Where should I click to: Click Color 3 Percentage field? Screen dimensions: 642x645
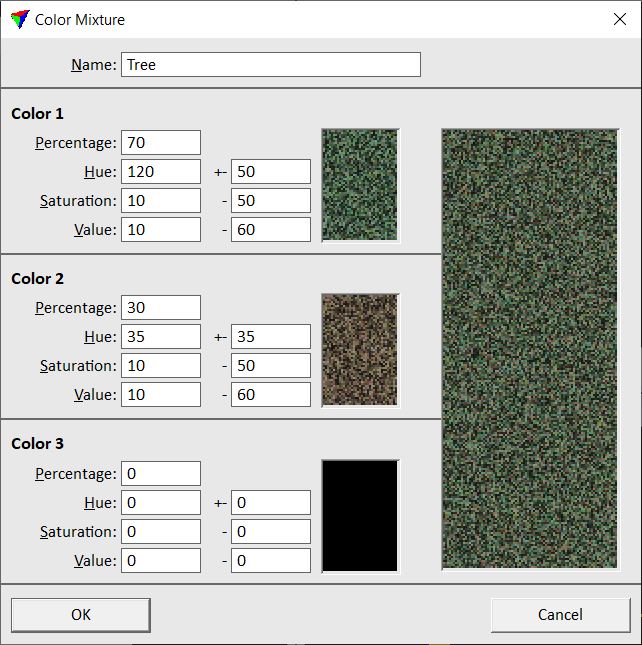pyautogui.click(x=161, y=473)
